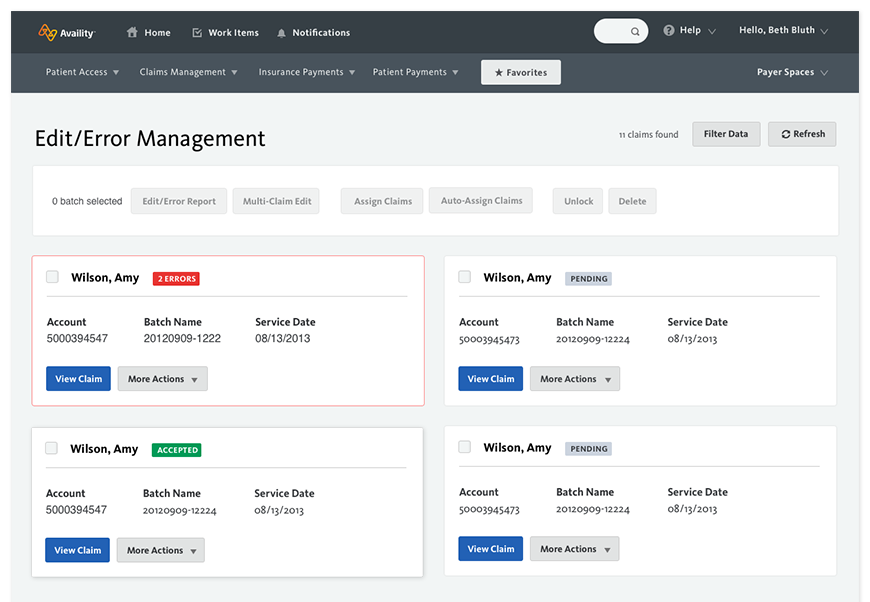Click account number on 2 Errors card
This screenshot has height=602, width=870.
(77, 338)
